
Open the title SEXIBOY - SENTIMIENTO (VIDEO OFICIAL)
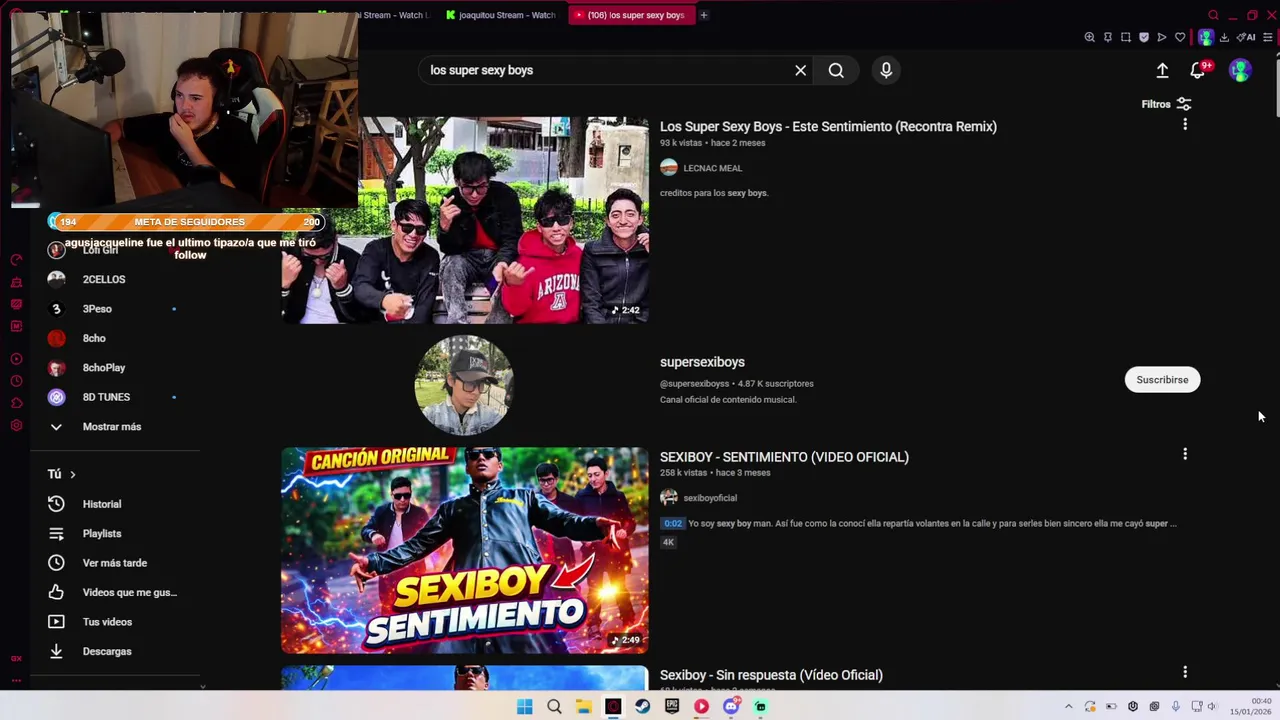click(784, 457)
